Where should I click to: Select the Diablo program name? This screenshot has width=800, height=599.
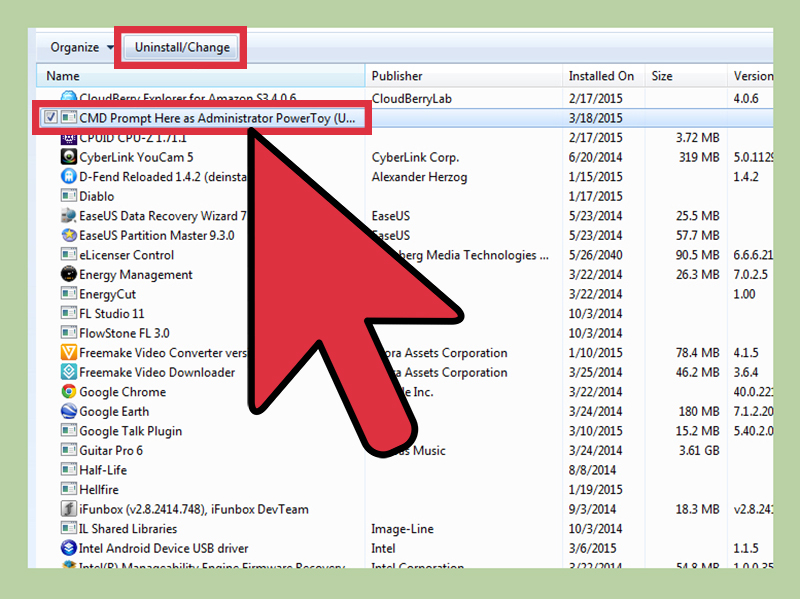coord(96,196)
